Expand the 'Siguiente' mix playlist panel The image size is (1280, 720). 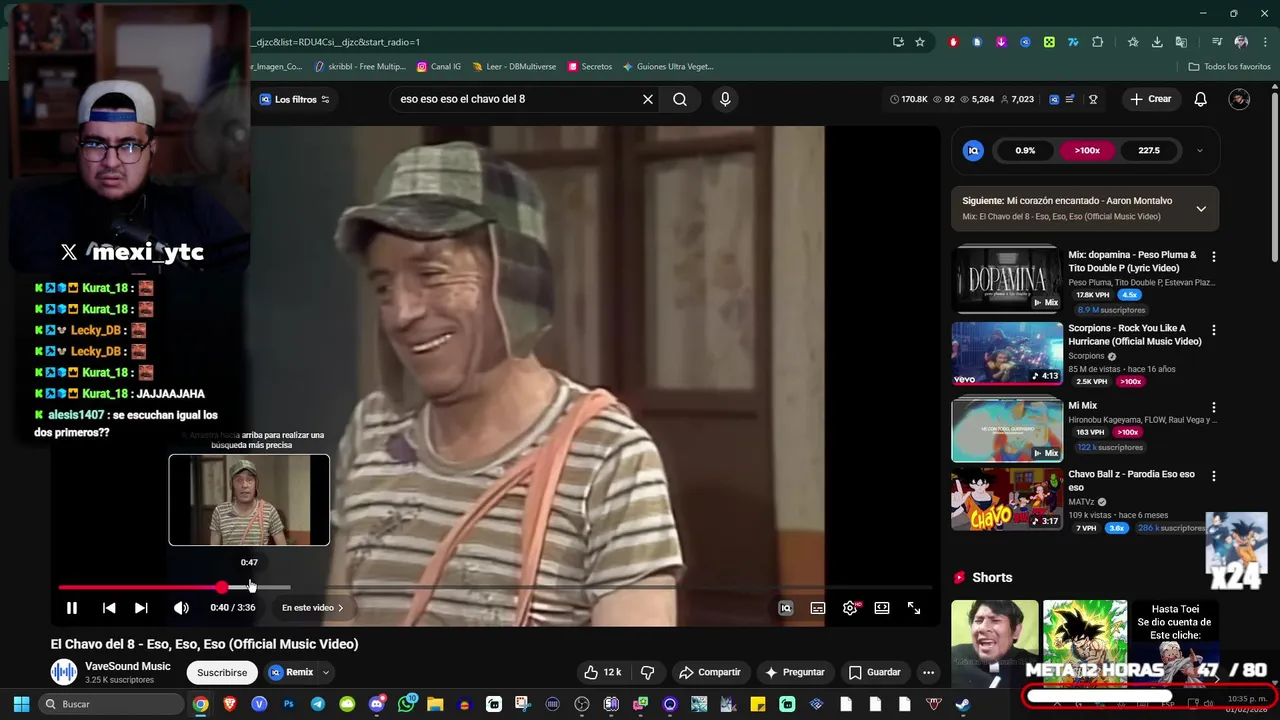[1201, 209]
